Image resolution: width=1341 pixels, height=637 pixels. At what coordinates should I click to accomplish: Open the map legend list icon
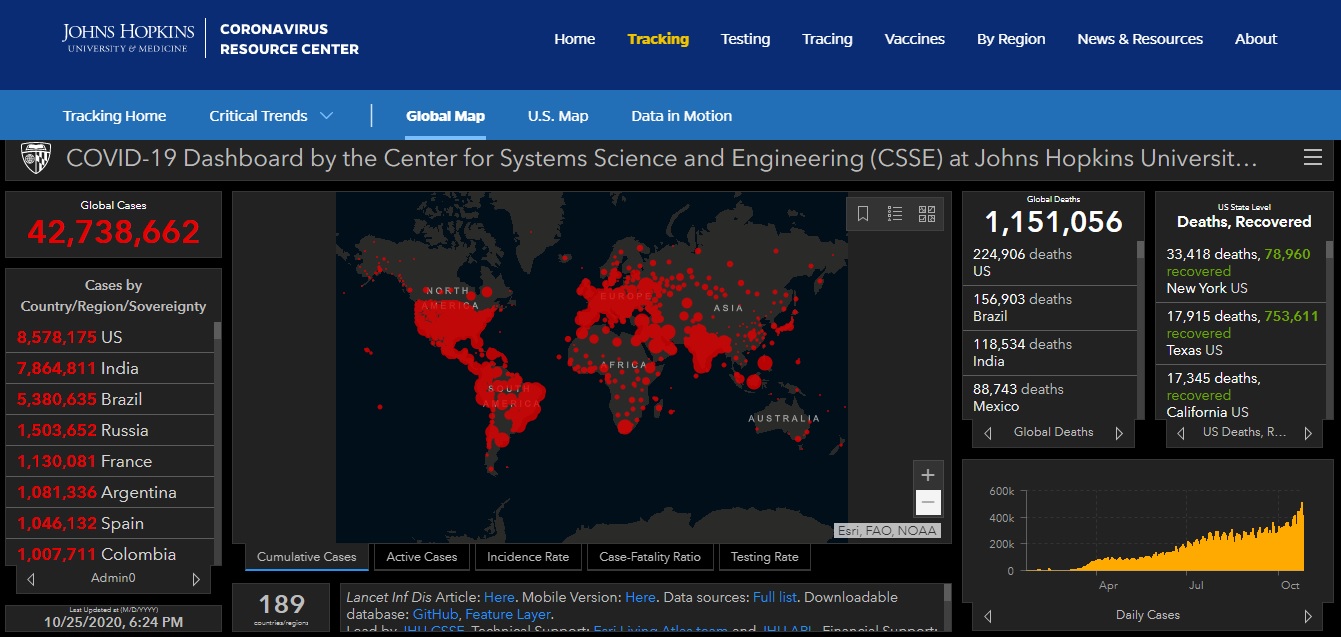895,214
